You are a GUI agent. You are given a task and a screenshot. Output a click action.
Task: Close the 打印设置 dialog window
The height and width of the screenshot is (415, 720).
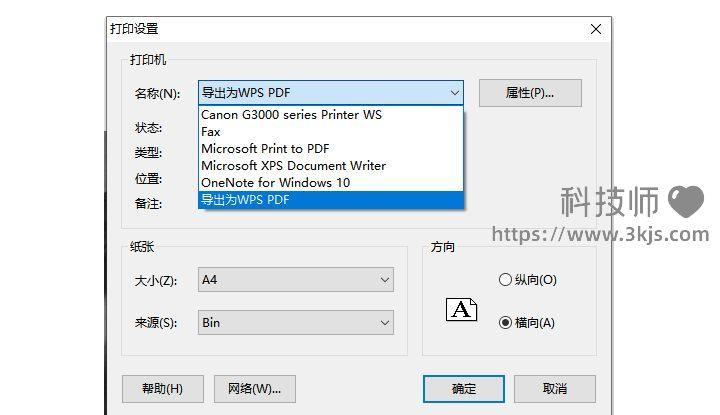[x=596, y=29]
